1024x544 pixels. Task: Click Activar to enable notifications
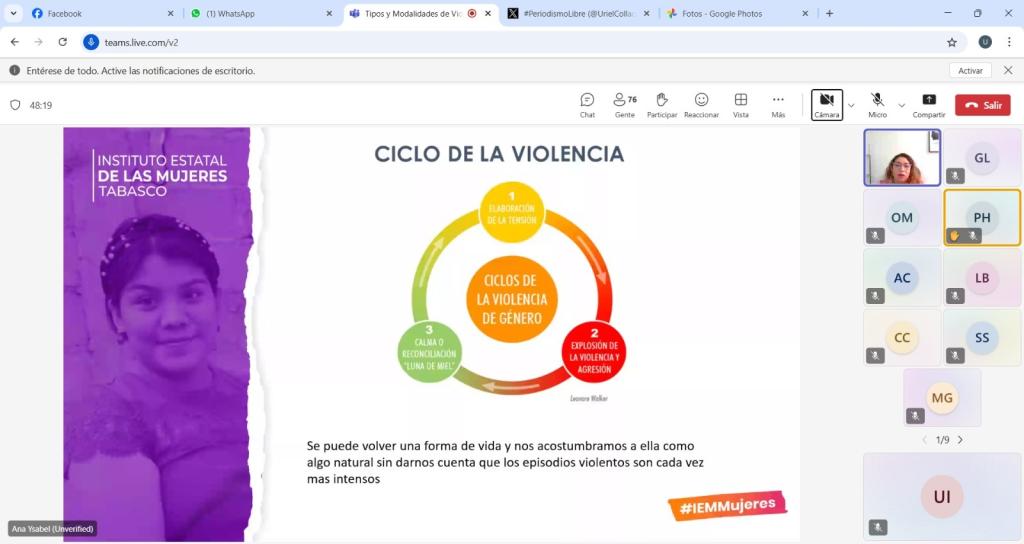970,71
